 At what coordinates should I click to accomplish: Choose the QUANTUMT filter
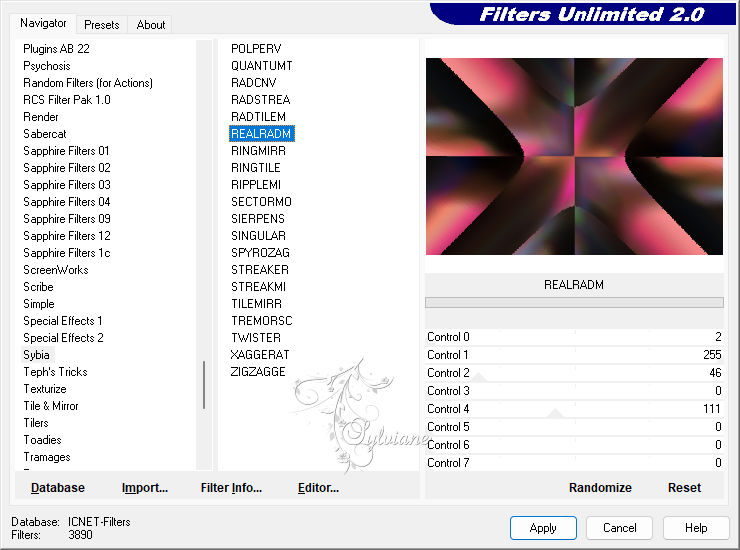click(x=261, y=66)
